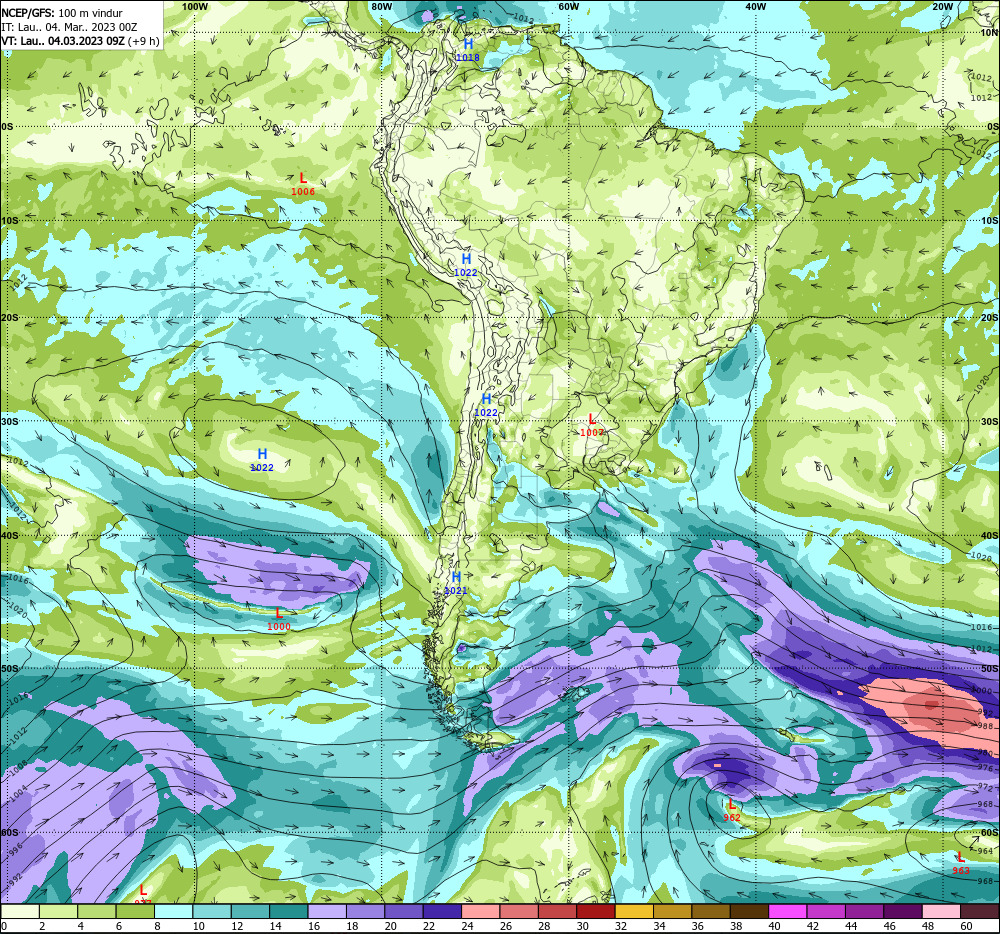This screenshot has width=1000, height=934.
Task: Click the L 1007 low over Paraguay
Action: tap(592, 425)
